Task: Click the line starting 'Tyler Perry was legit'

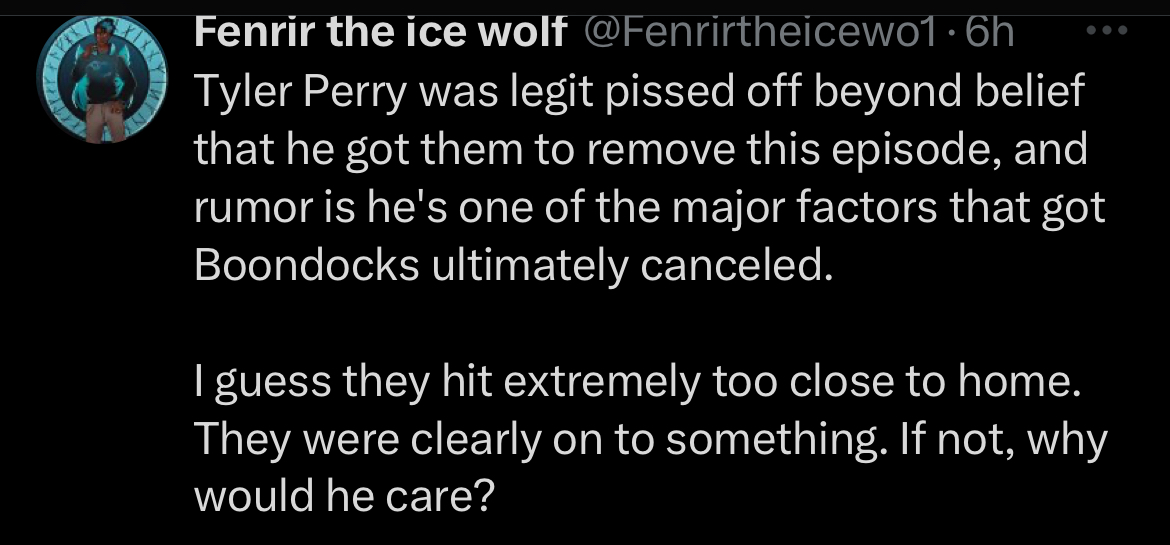Action: point(639,94)
